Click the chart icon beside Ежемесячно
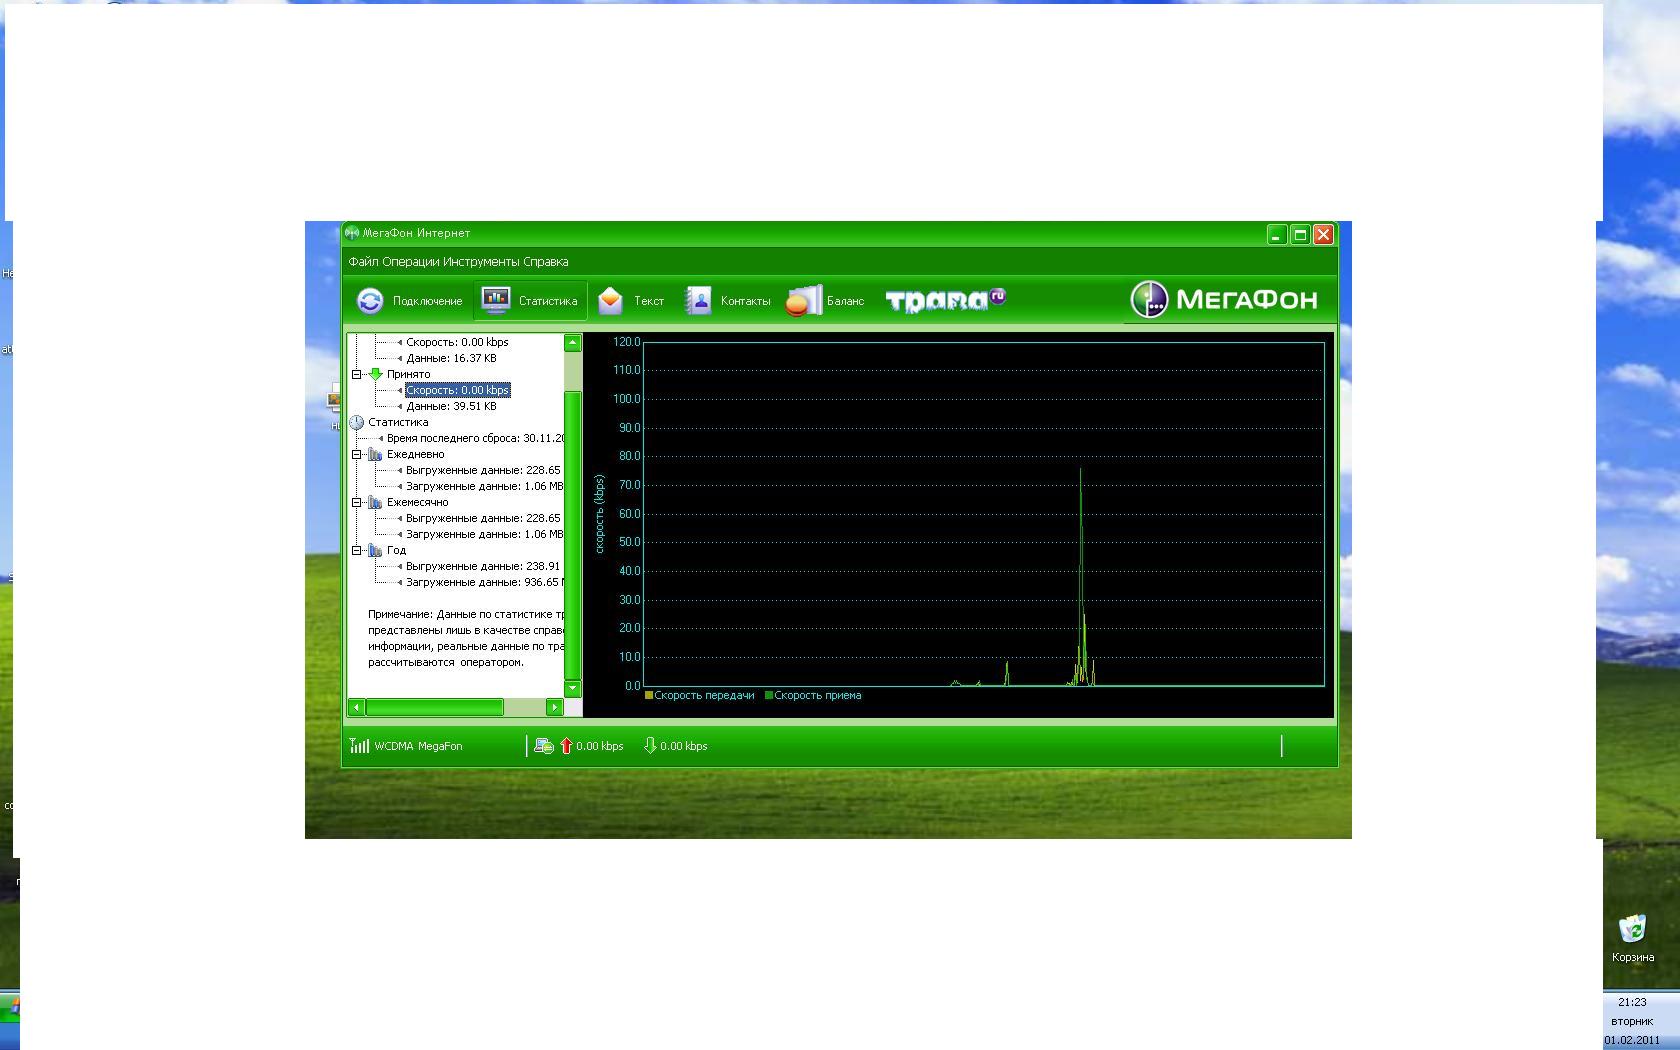1680x1050 pixels. tap(376, 502)
